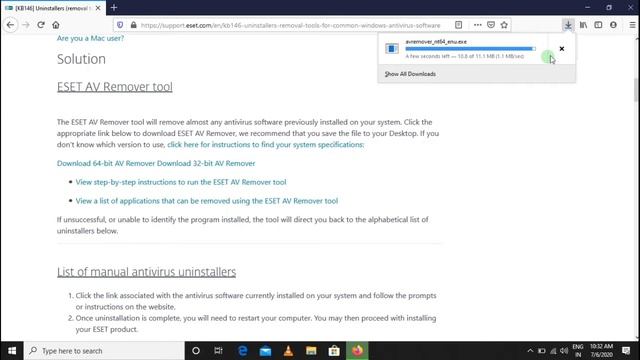640x360 pixels.
Task: Open Task View on the taskbar
Action: pos(218,351)
